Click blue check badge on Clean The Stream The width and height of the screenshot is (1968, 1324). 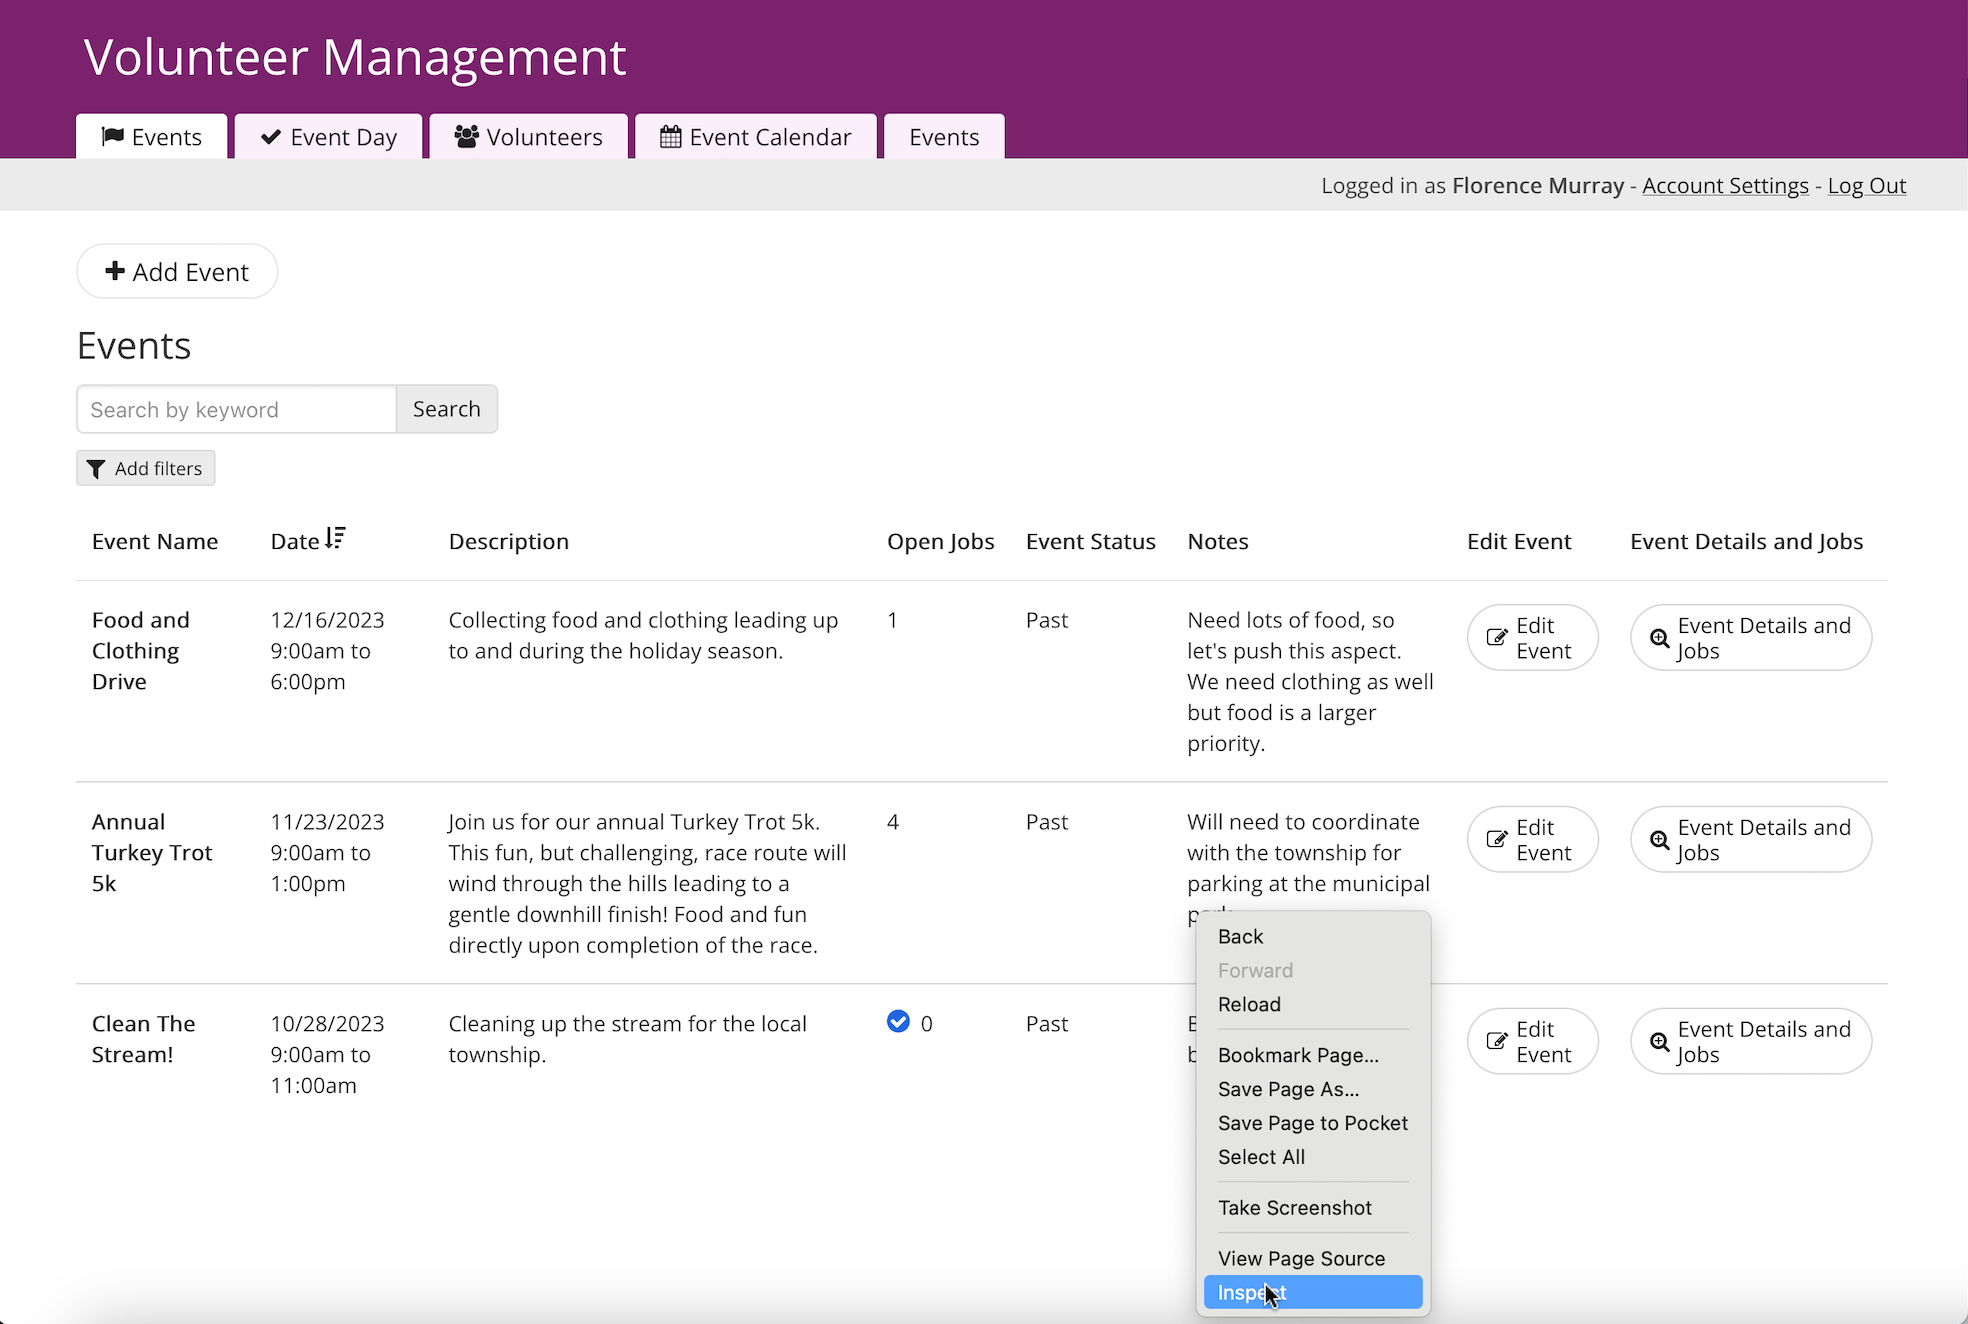click(898, 1022)
